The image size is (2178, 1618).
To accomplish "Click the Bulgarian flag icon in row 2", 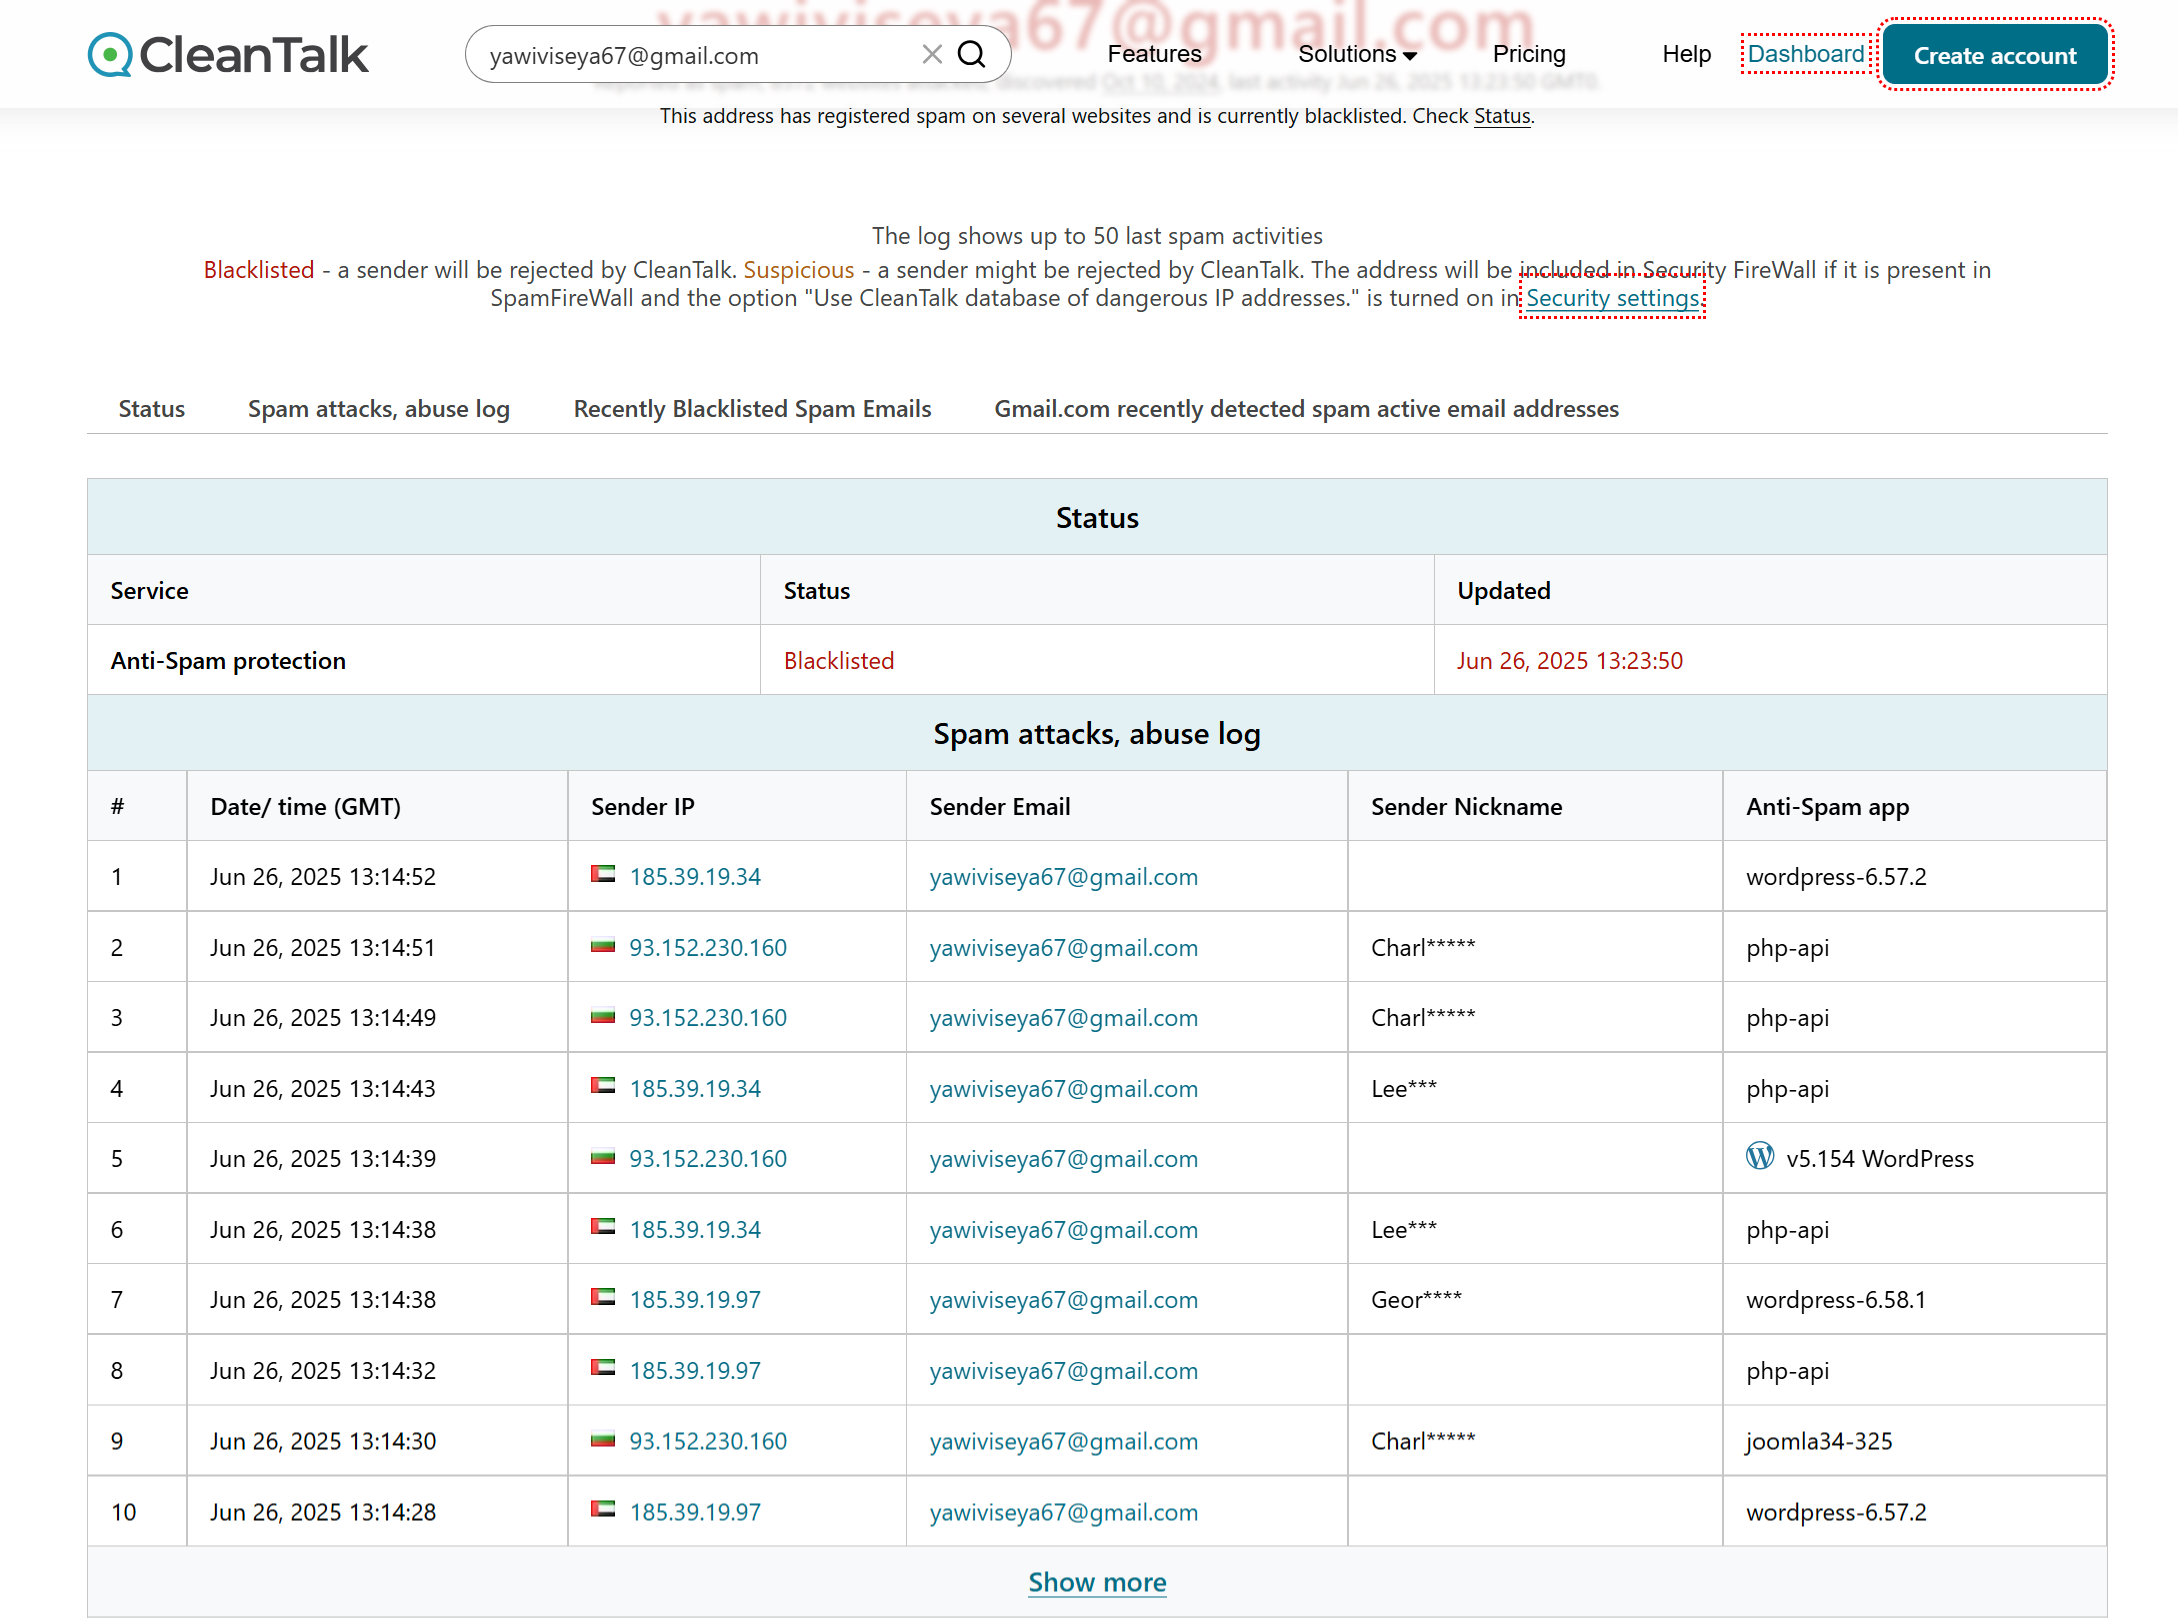I will coord(603,945).
